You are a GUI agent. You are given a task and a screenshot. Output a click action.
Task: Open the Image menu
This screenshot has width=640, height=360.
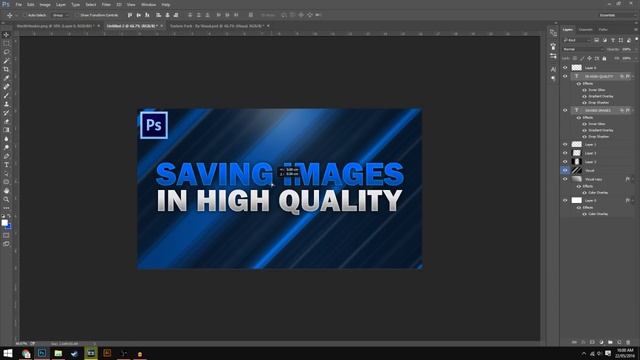click(45, 4)
